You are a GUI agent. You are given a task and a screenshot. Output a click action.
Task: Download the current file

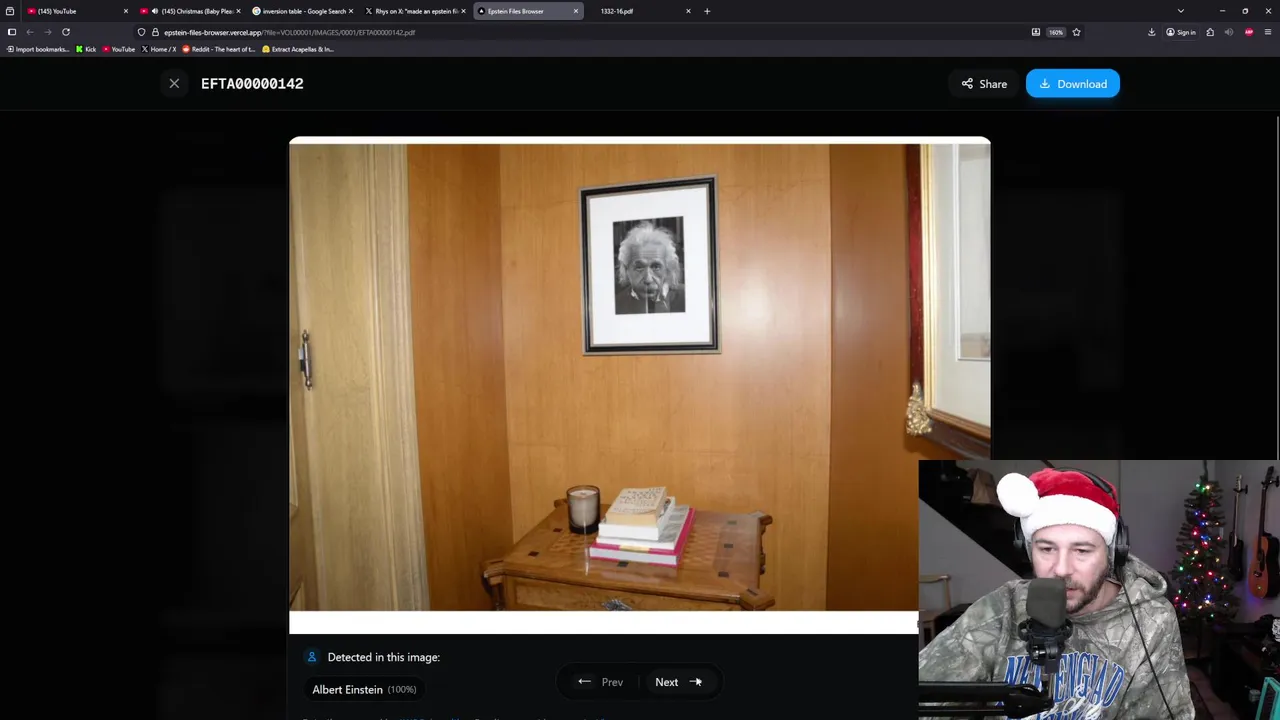(x=1072, y=84)
